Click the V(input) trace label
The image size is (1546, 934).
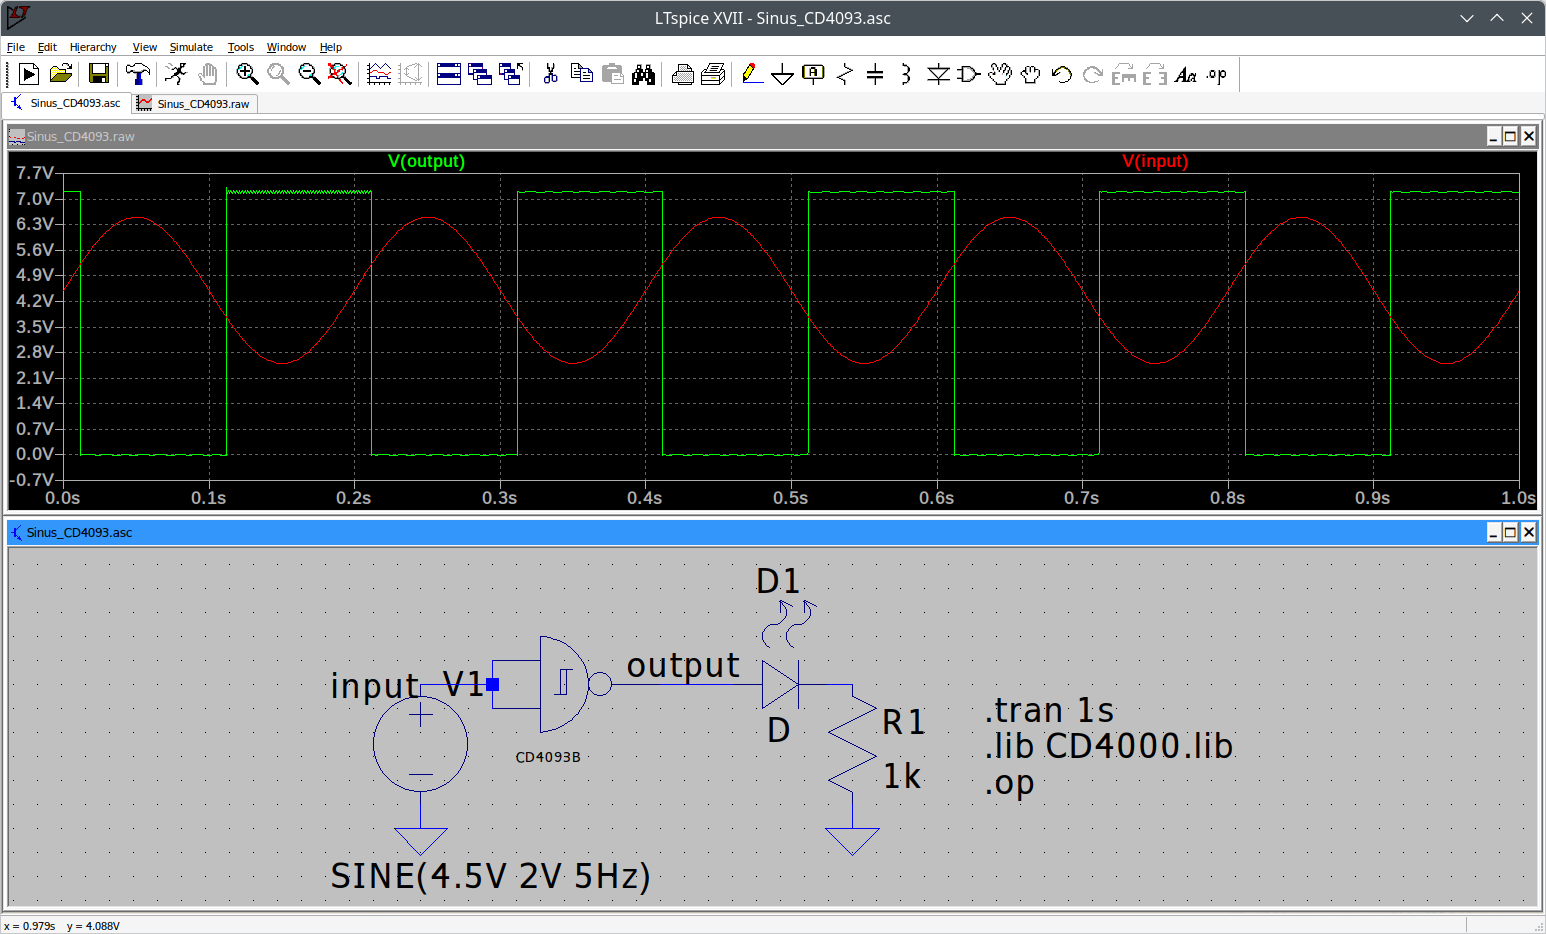click(x=1156, y=160)
